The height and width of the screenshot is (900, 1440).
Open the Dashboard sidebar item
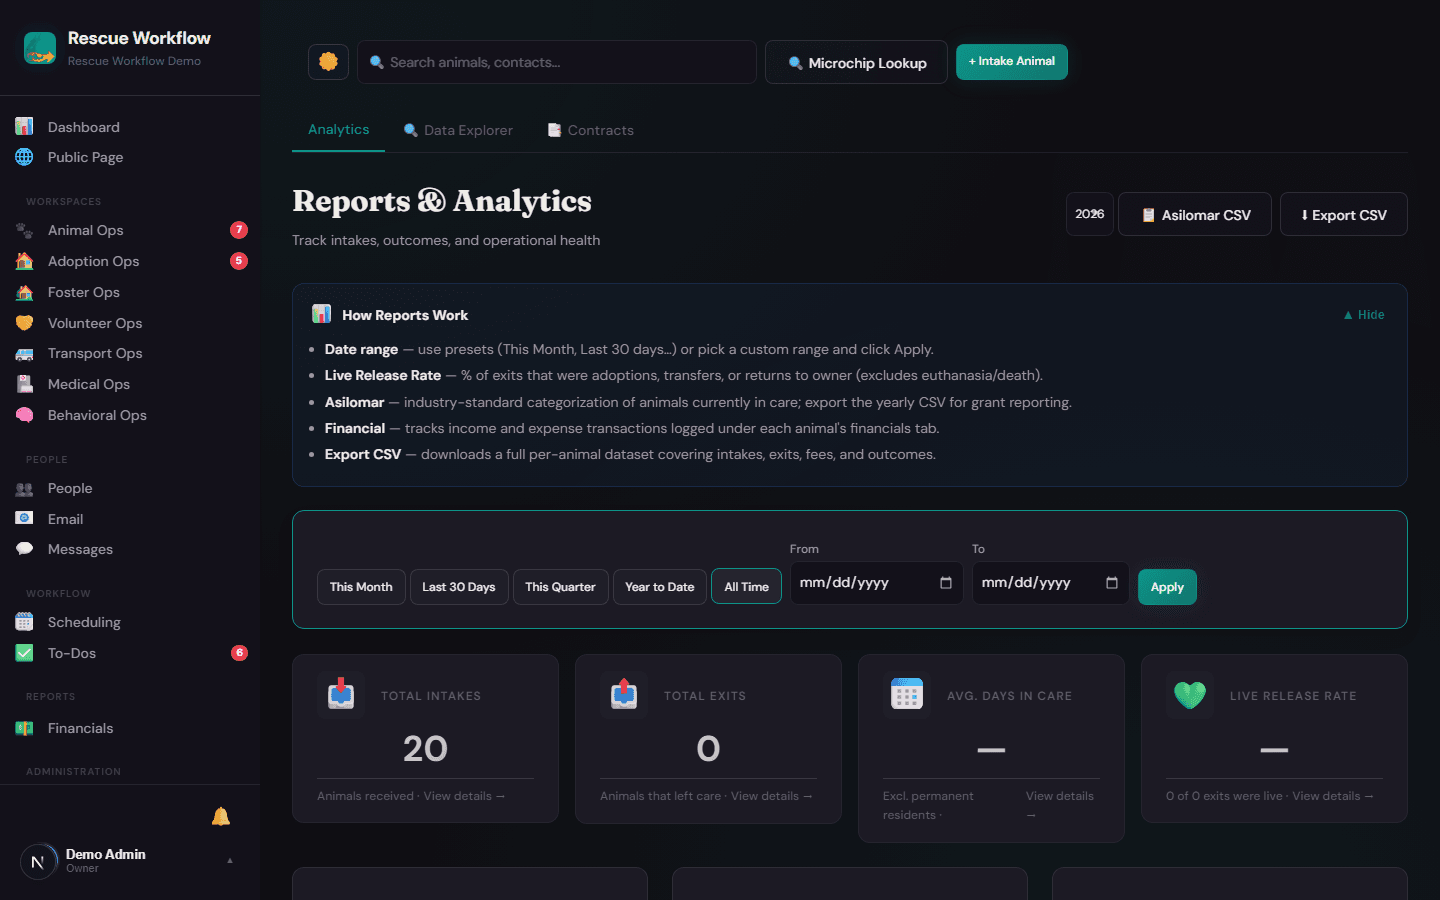(x=130, y=127)
